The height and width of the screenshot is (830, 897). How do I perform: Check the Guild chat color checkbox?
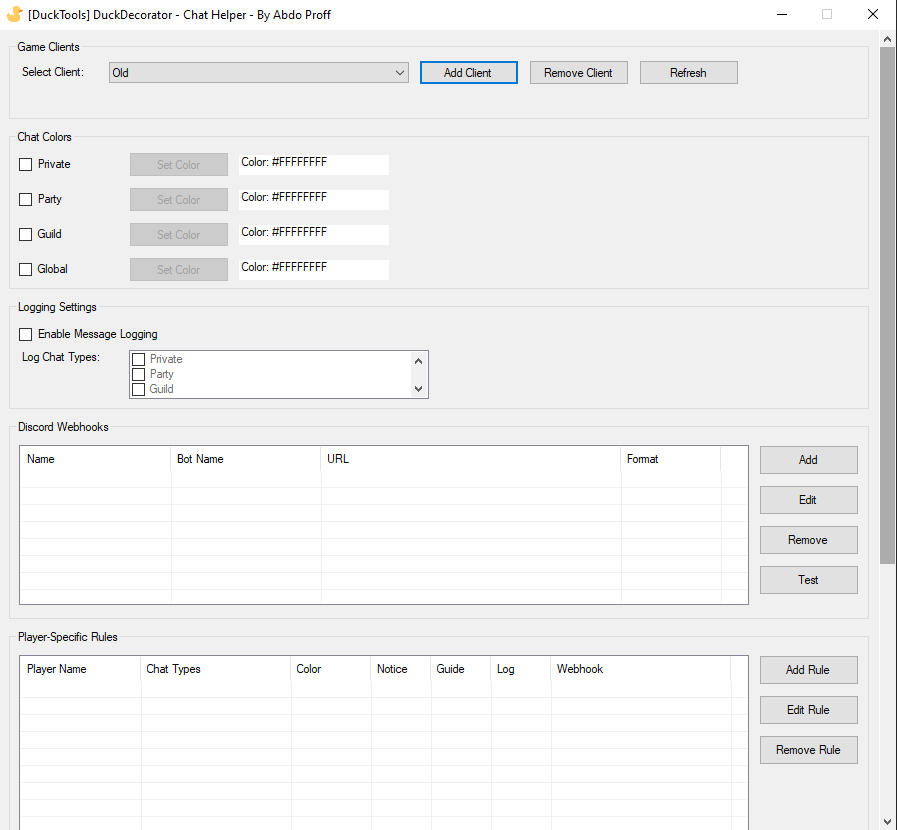(25, 234)
